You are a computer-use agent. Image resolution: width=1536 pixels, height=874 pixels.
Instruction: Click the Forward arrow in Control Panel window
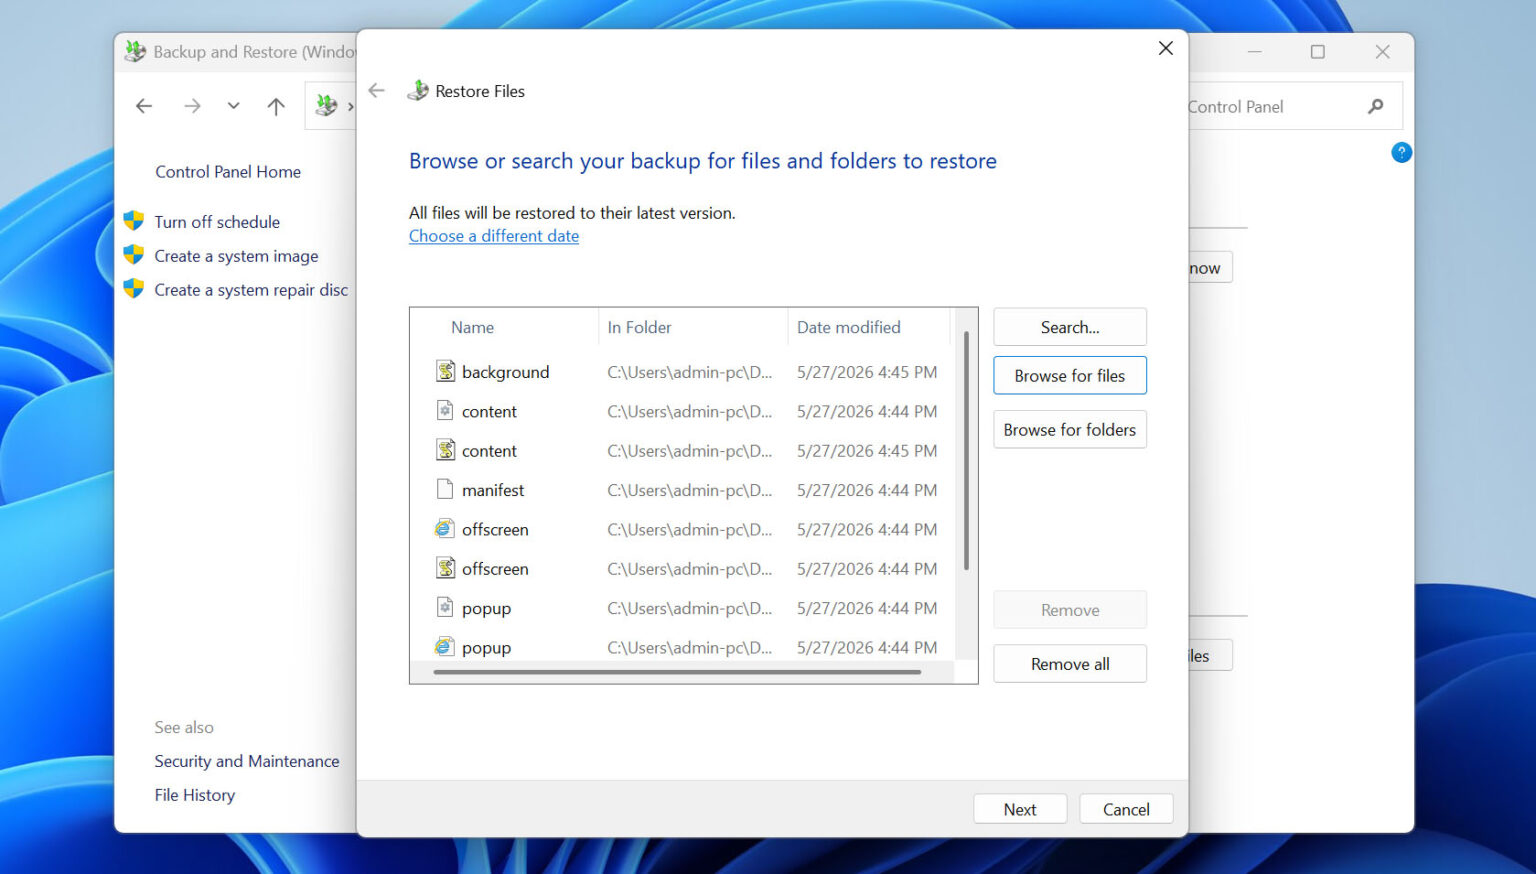point(192,106)
